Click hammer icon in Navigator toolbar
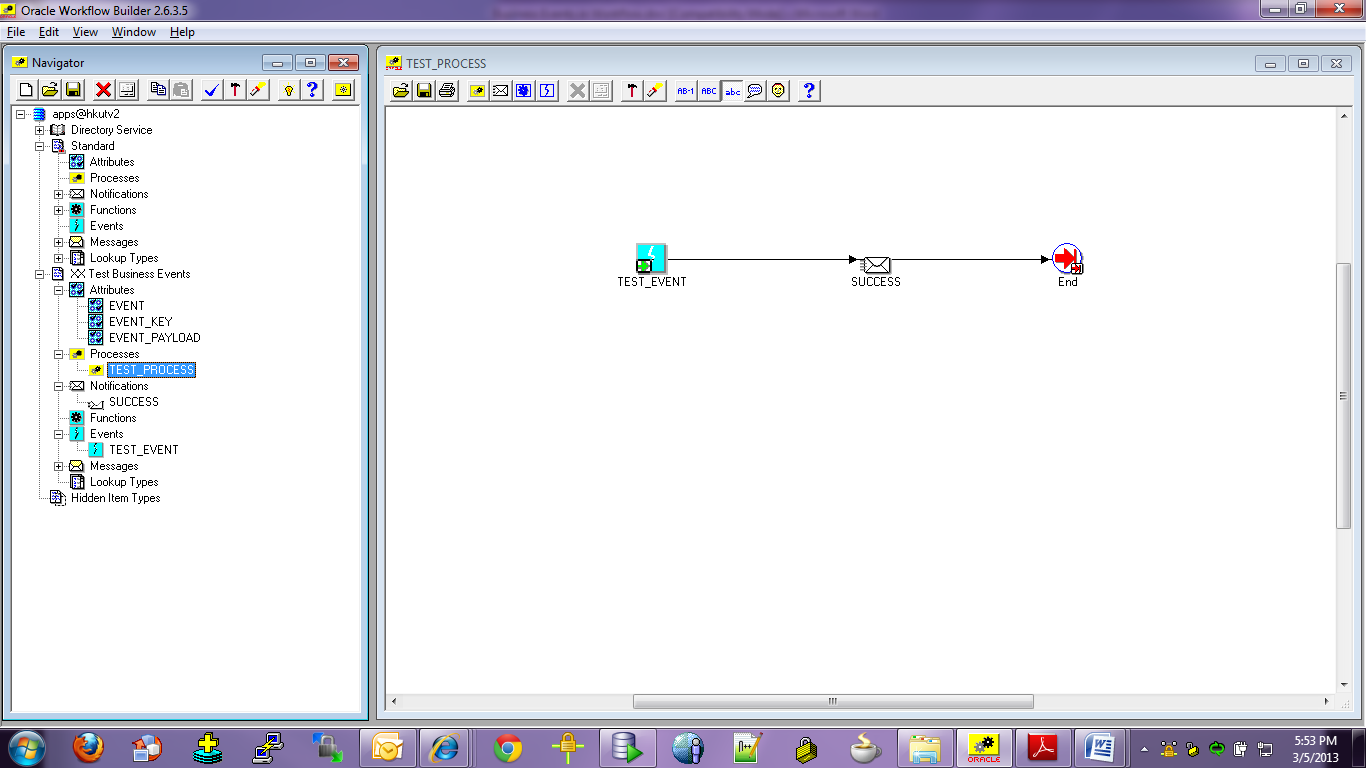Image resolution: width=1366 pixels, height=768 pixels. click(235, 90)
